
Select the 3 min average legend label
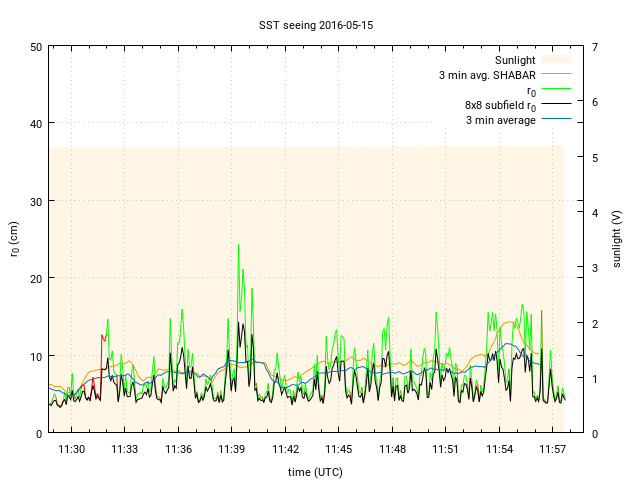(500, 120)
